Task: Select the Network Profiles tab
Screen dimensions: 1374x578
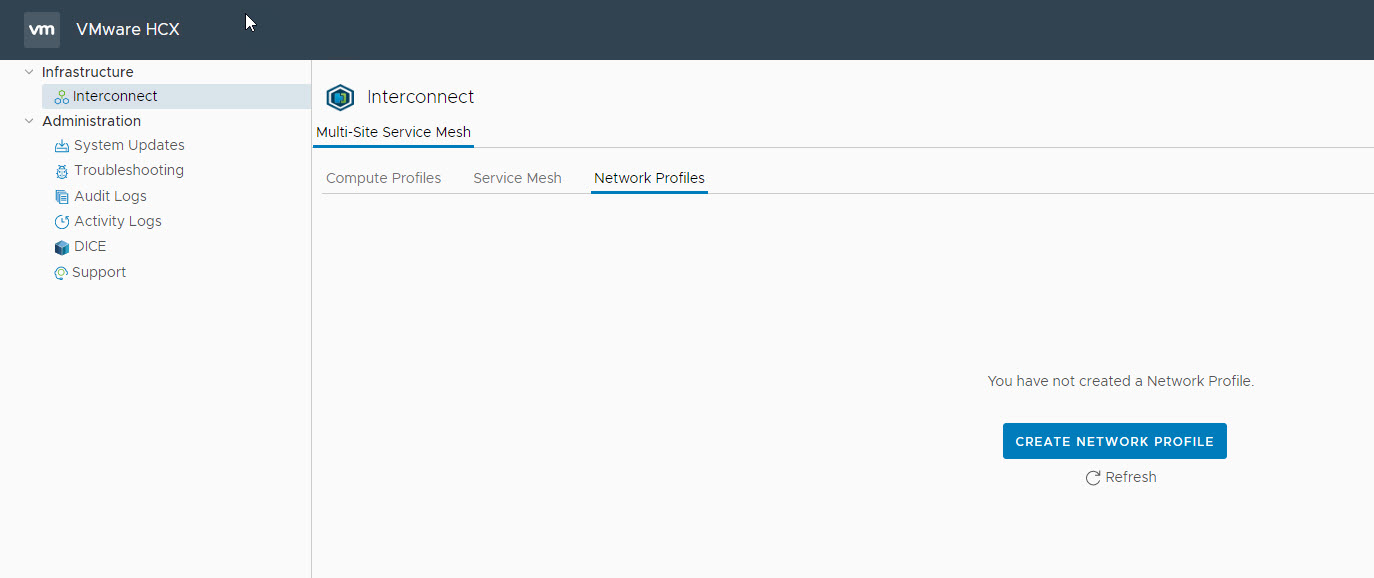Action: (x=649, y=178)
